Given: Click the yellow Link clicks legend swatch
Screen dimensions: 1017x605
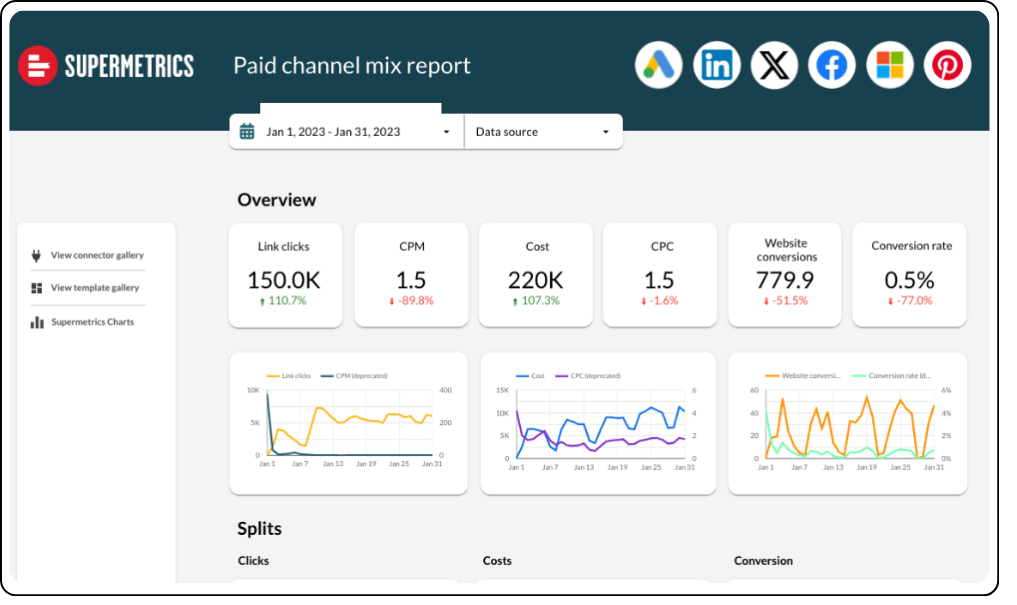Looking at the screenshot, I should tap(272, 376).
